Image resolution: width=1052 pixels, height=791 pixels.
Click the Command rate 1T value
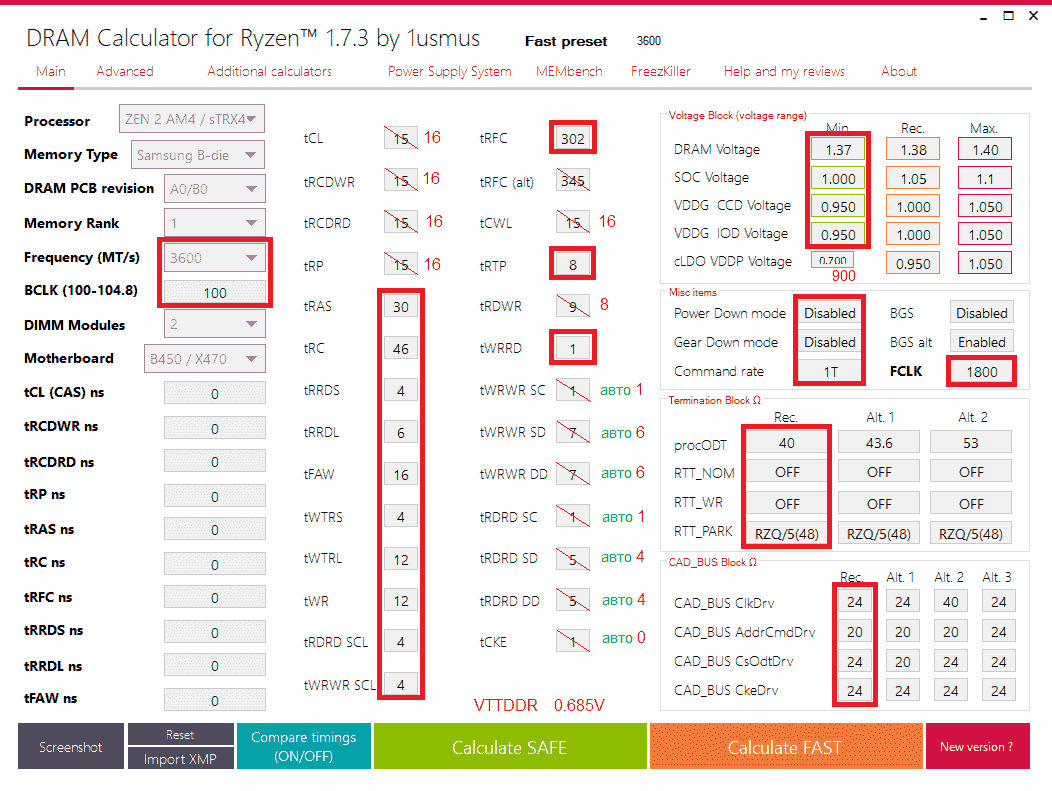830,371
